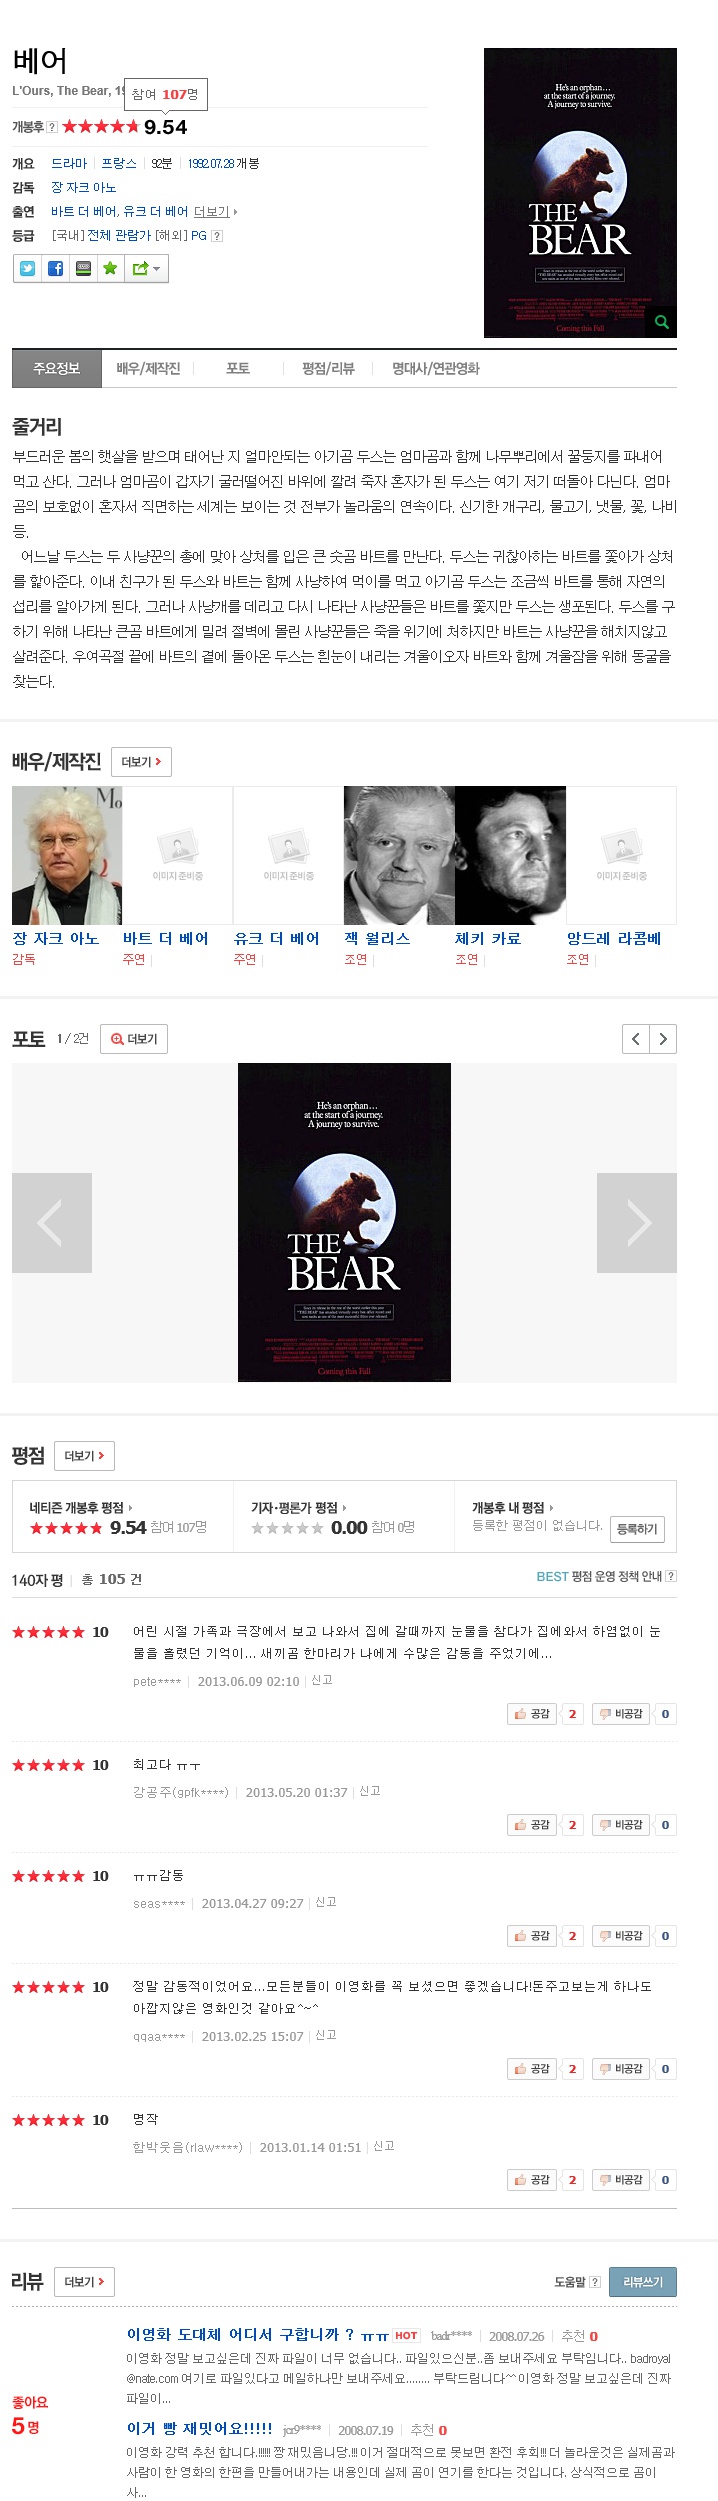Click thumbs-up 공감 on pete**** review

[x=532, y=1714]
